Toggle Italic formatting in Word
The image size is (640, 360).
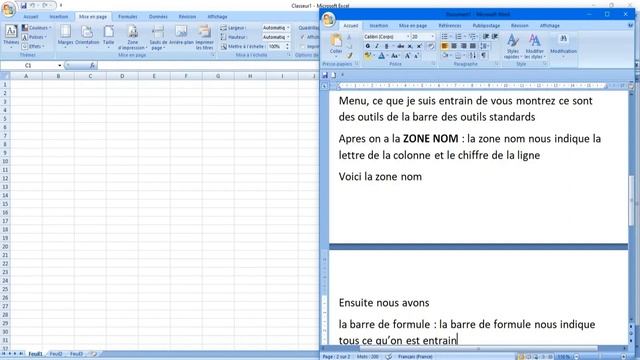pyautogui.click(x=377, y=46)
